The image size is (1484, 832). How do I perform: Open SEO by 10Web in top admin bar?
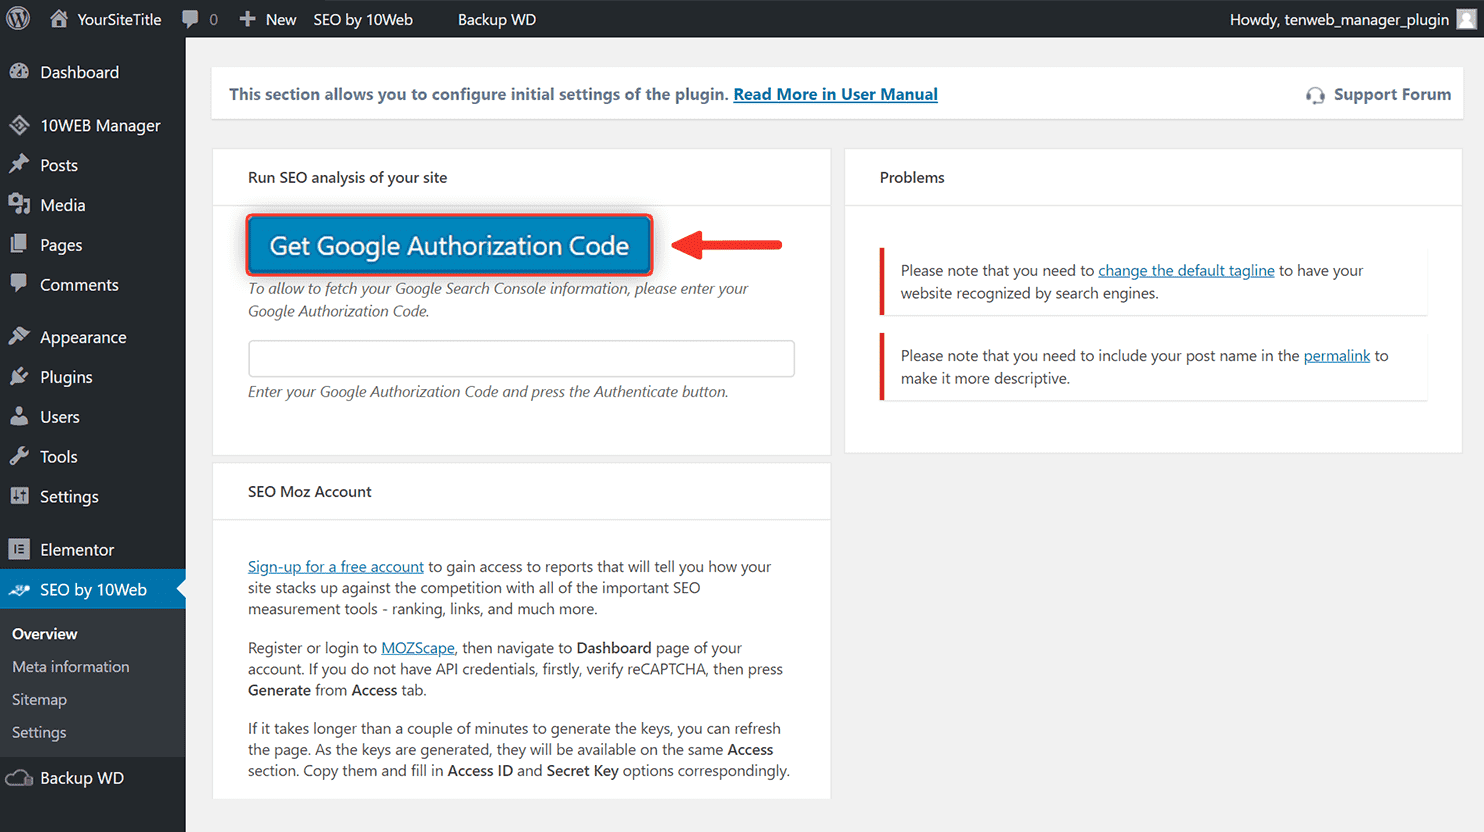point(363,19)
